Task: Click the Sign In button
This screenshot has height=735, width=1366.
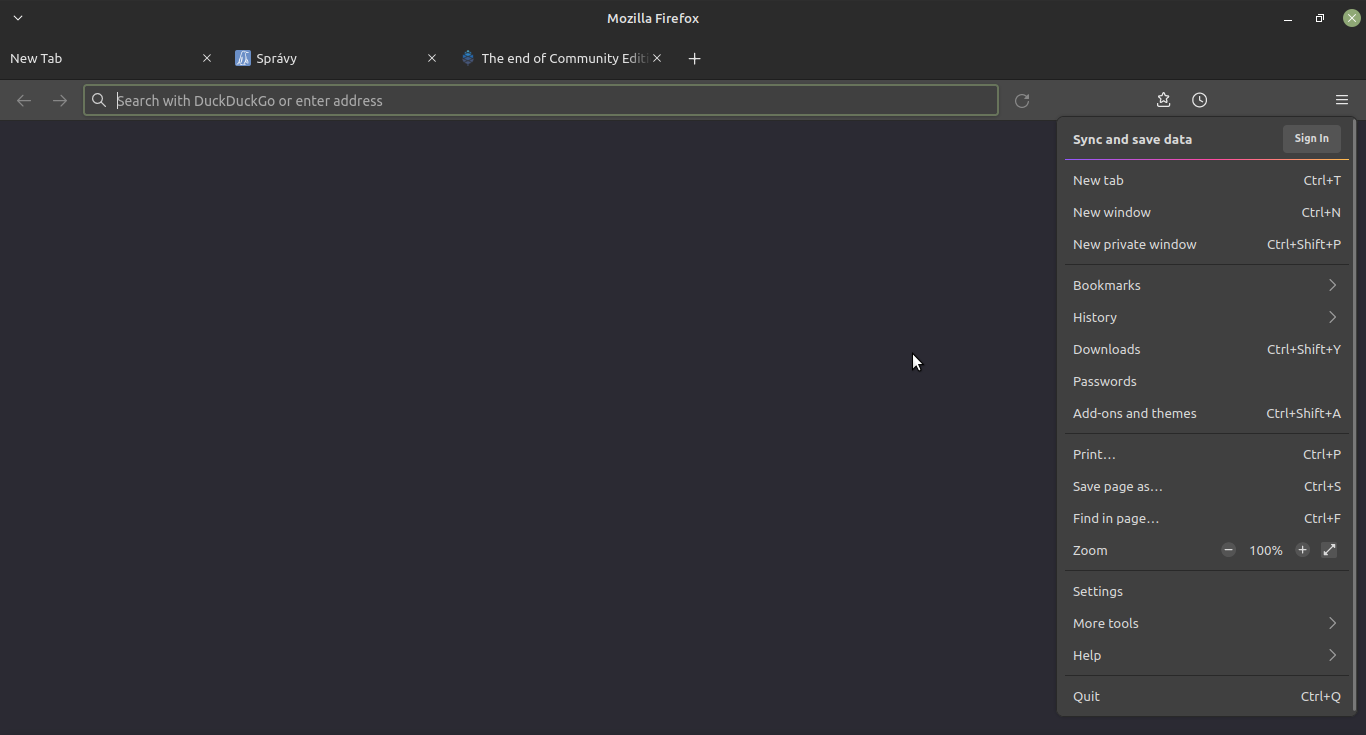Action: point(1311,139)
